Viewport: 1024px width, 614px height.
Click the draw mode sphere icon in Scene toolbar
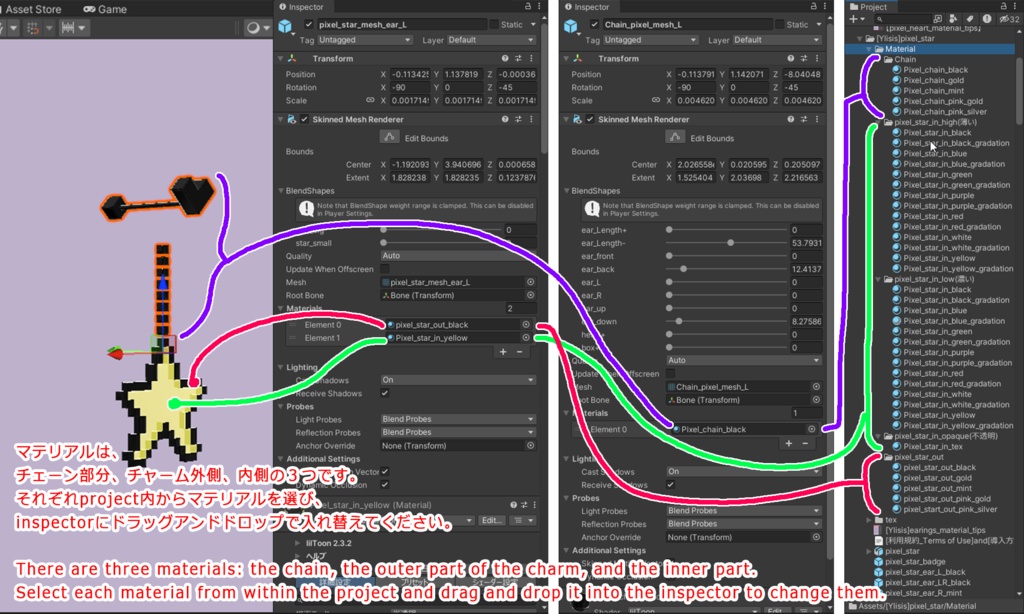pos(253,28)
